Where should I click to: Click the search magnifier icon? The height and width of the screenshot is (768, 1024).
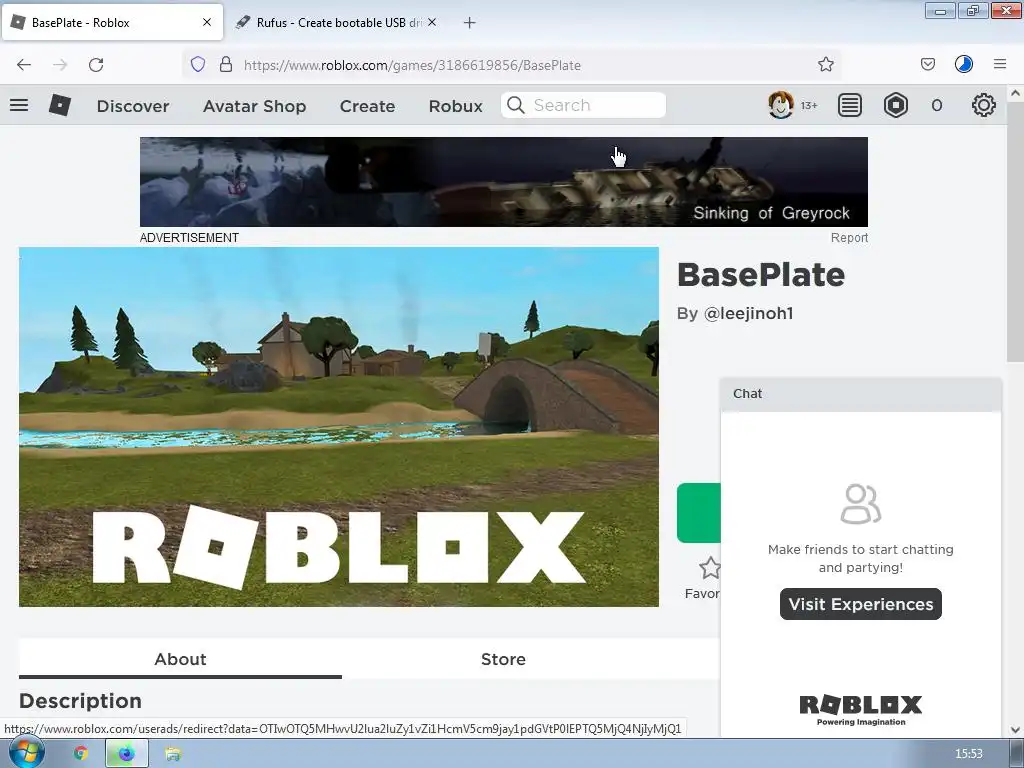[x=516, y=105]
